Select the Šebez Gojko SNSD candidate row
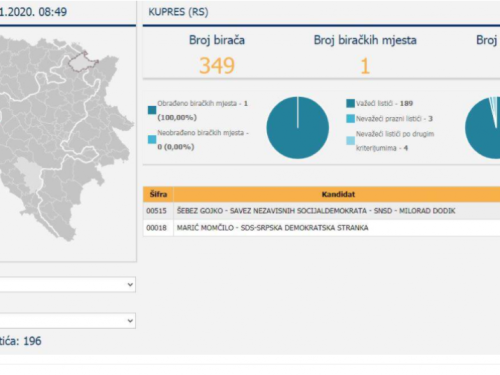The image size is (500, 375). [x=322, y=211]
